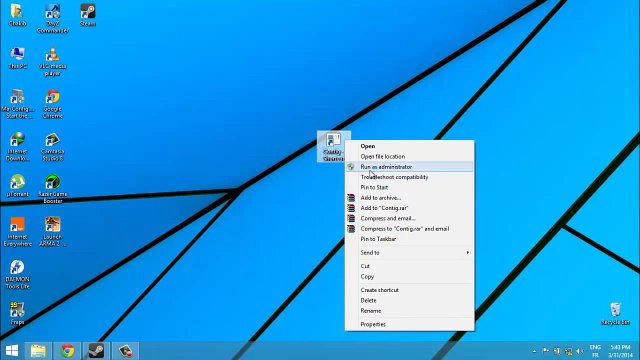Choose Troubleshoot compatibility
The height and width of the screenshot is (360, 640).
[x=409, y=177]
